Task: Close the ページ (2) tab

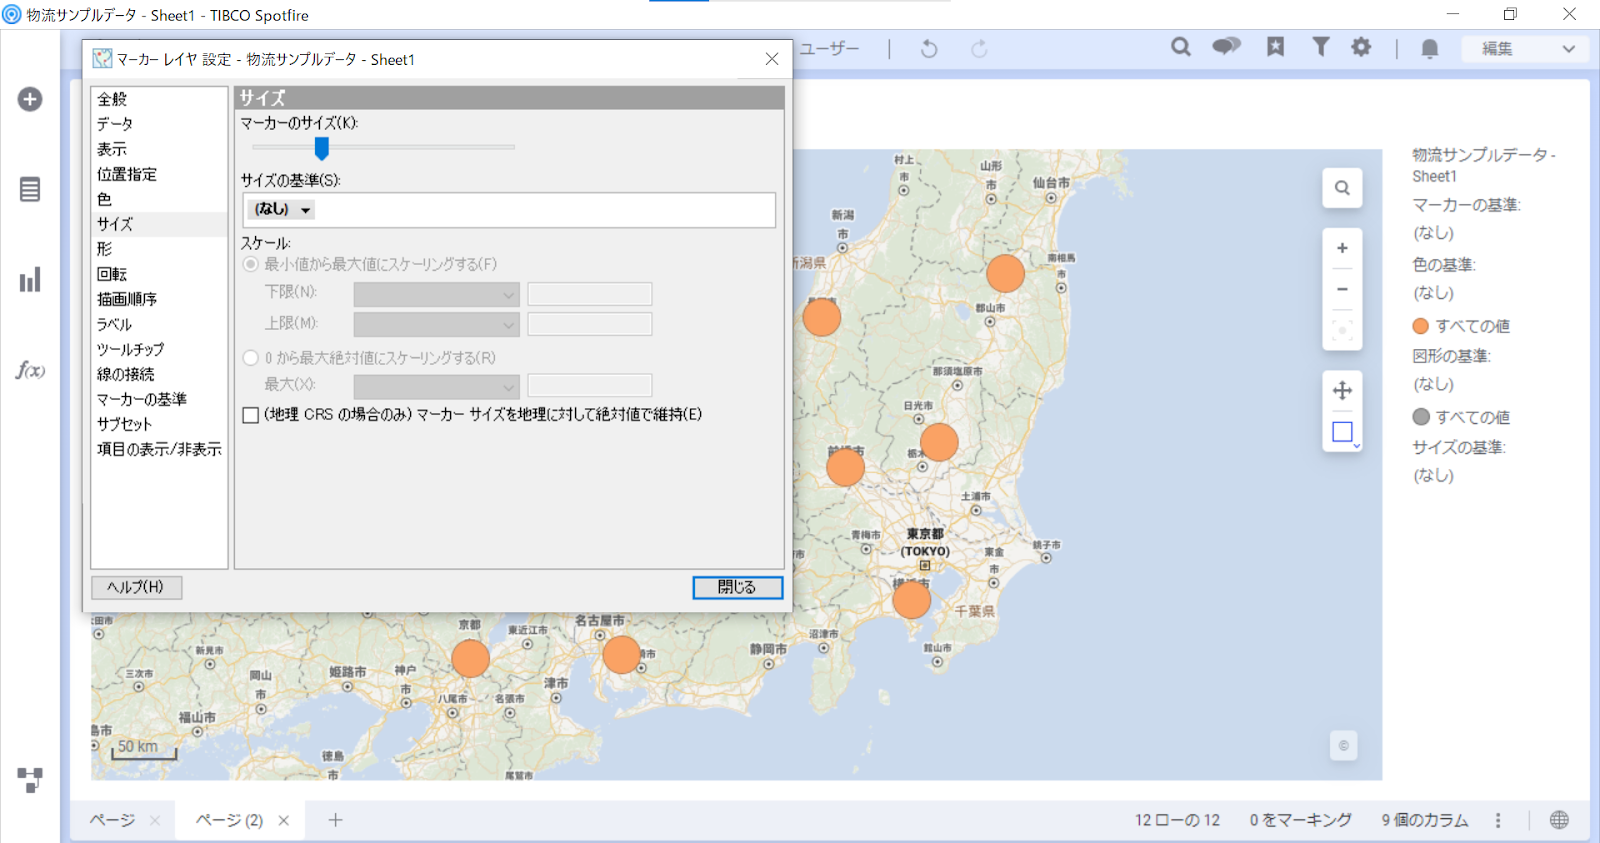Action: (x=284, y=821)
